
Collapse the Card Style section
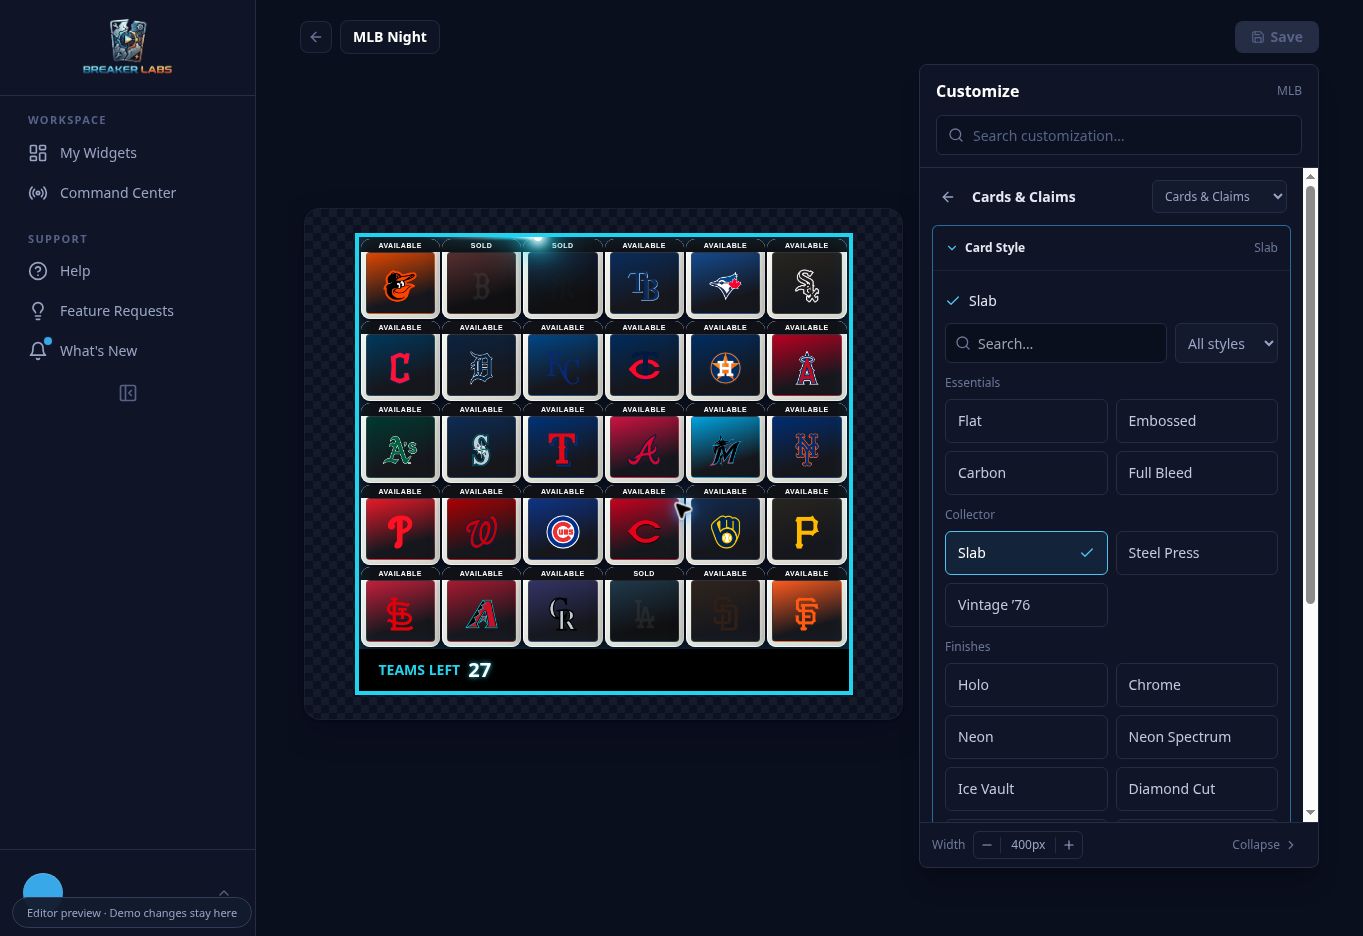1111,248
